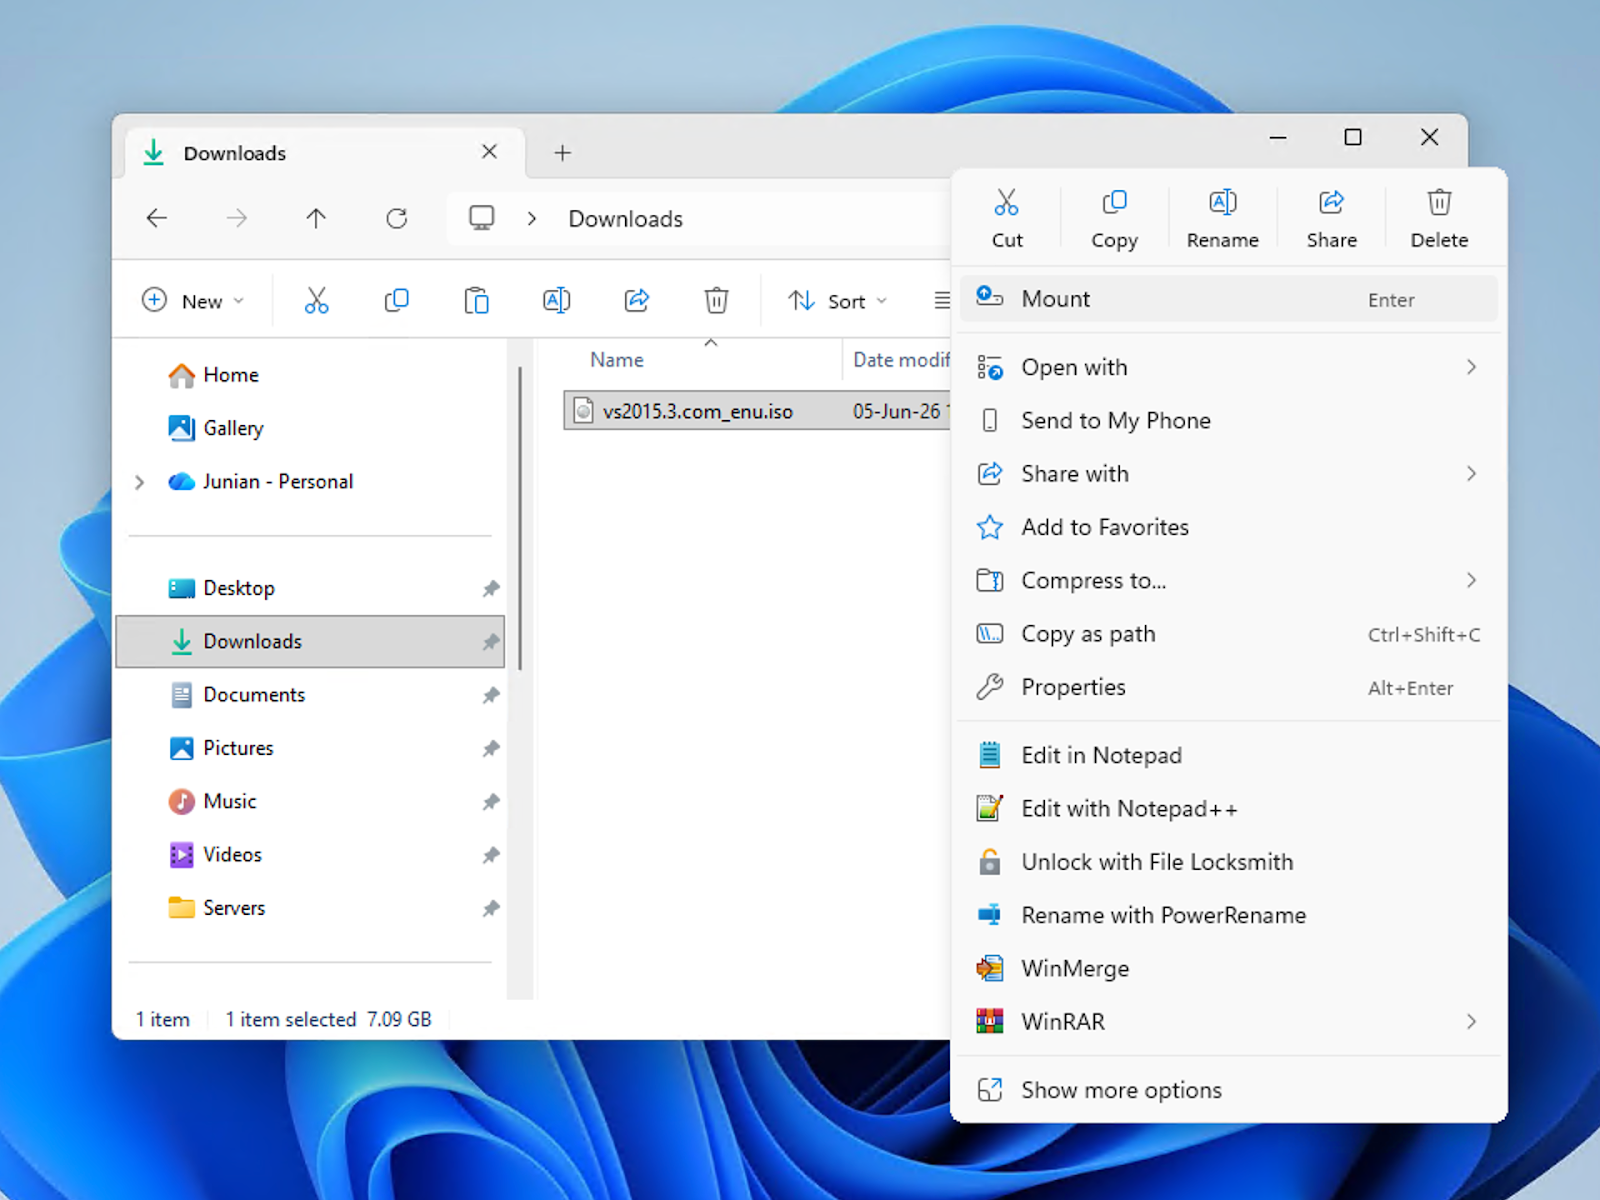Select the Downloads tab

point(323,153)
